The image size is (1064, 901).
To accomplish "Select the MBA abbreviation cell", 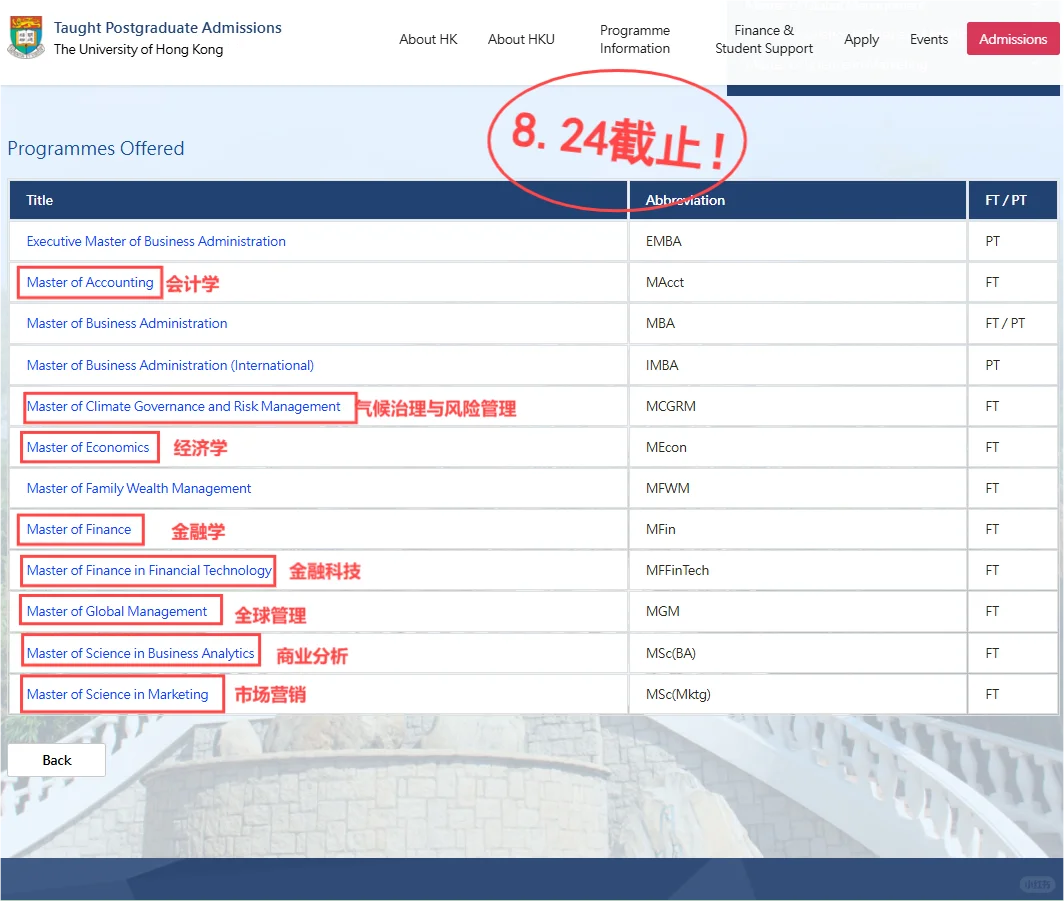I will (x=797, y=323).
